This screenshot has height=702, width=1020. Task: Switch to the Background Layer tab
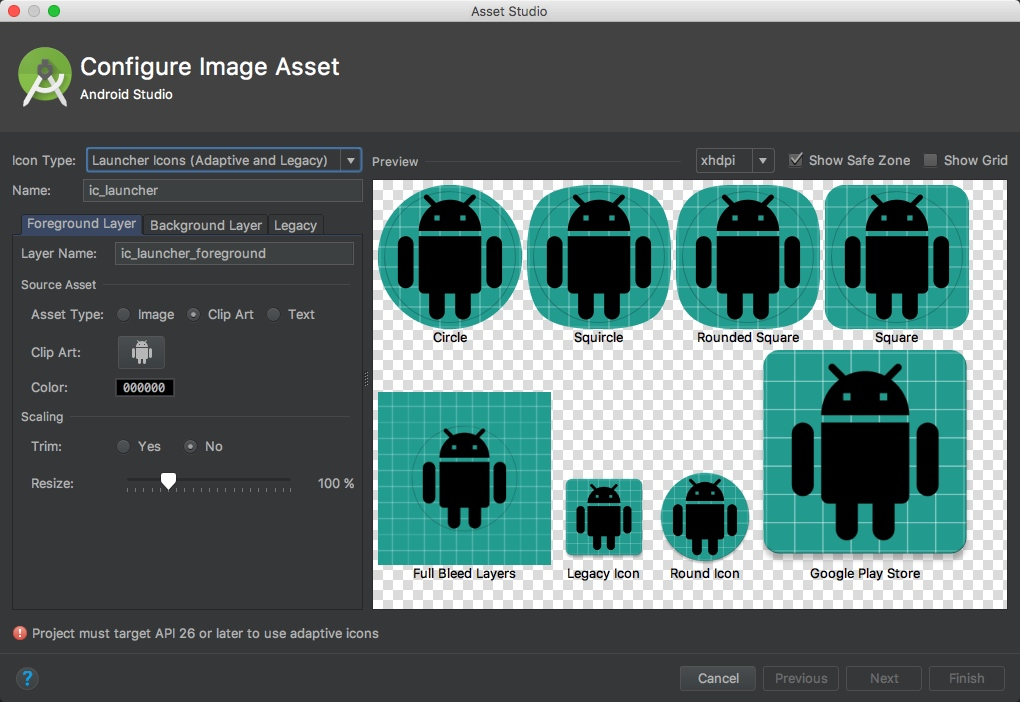click(x=205, y=225)
